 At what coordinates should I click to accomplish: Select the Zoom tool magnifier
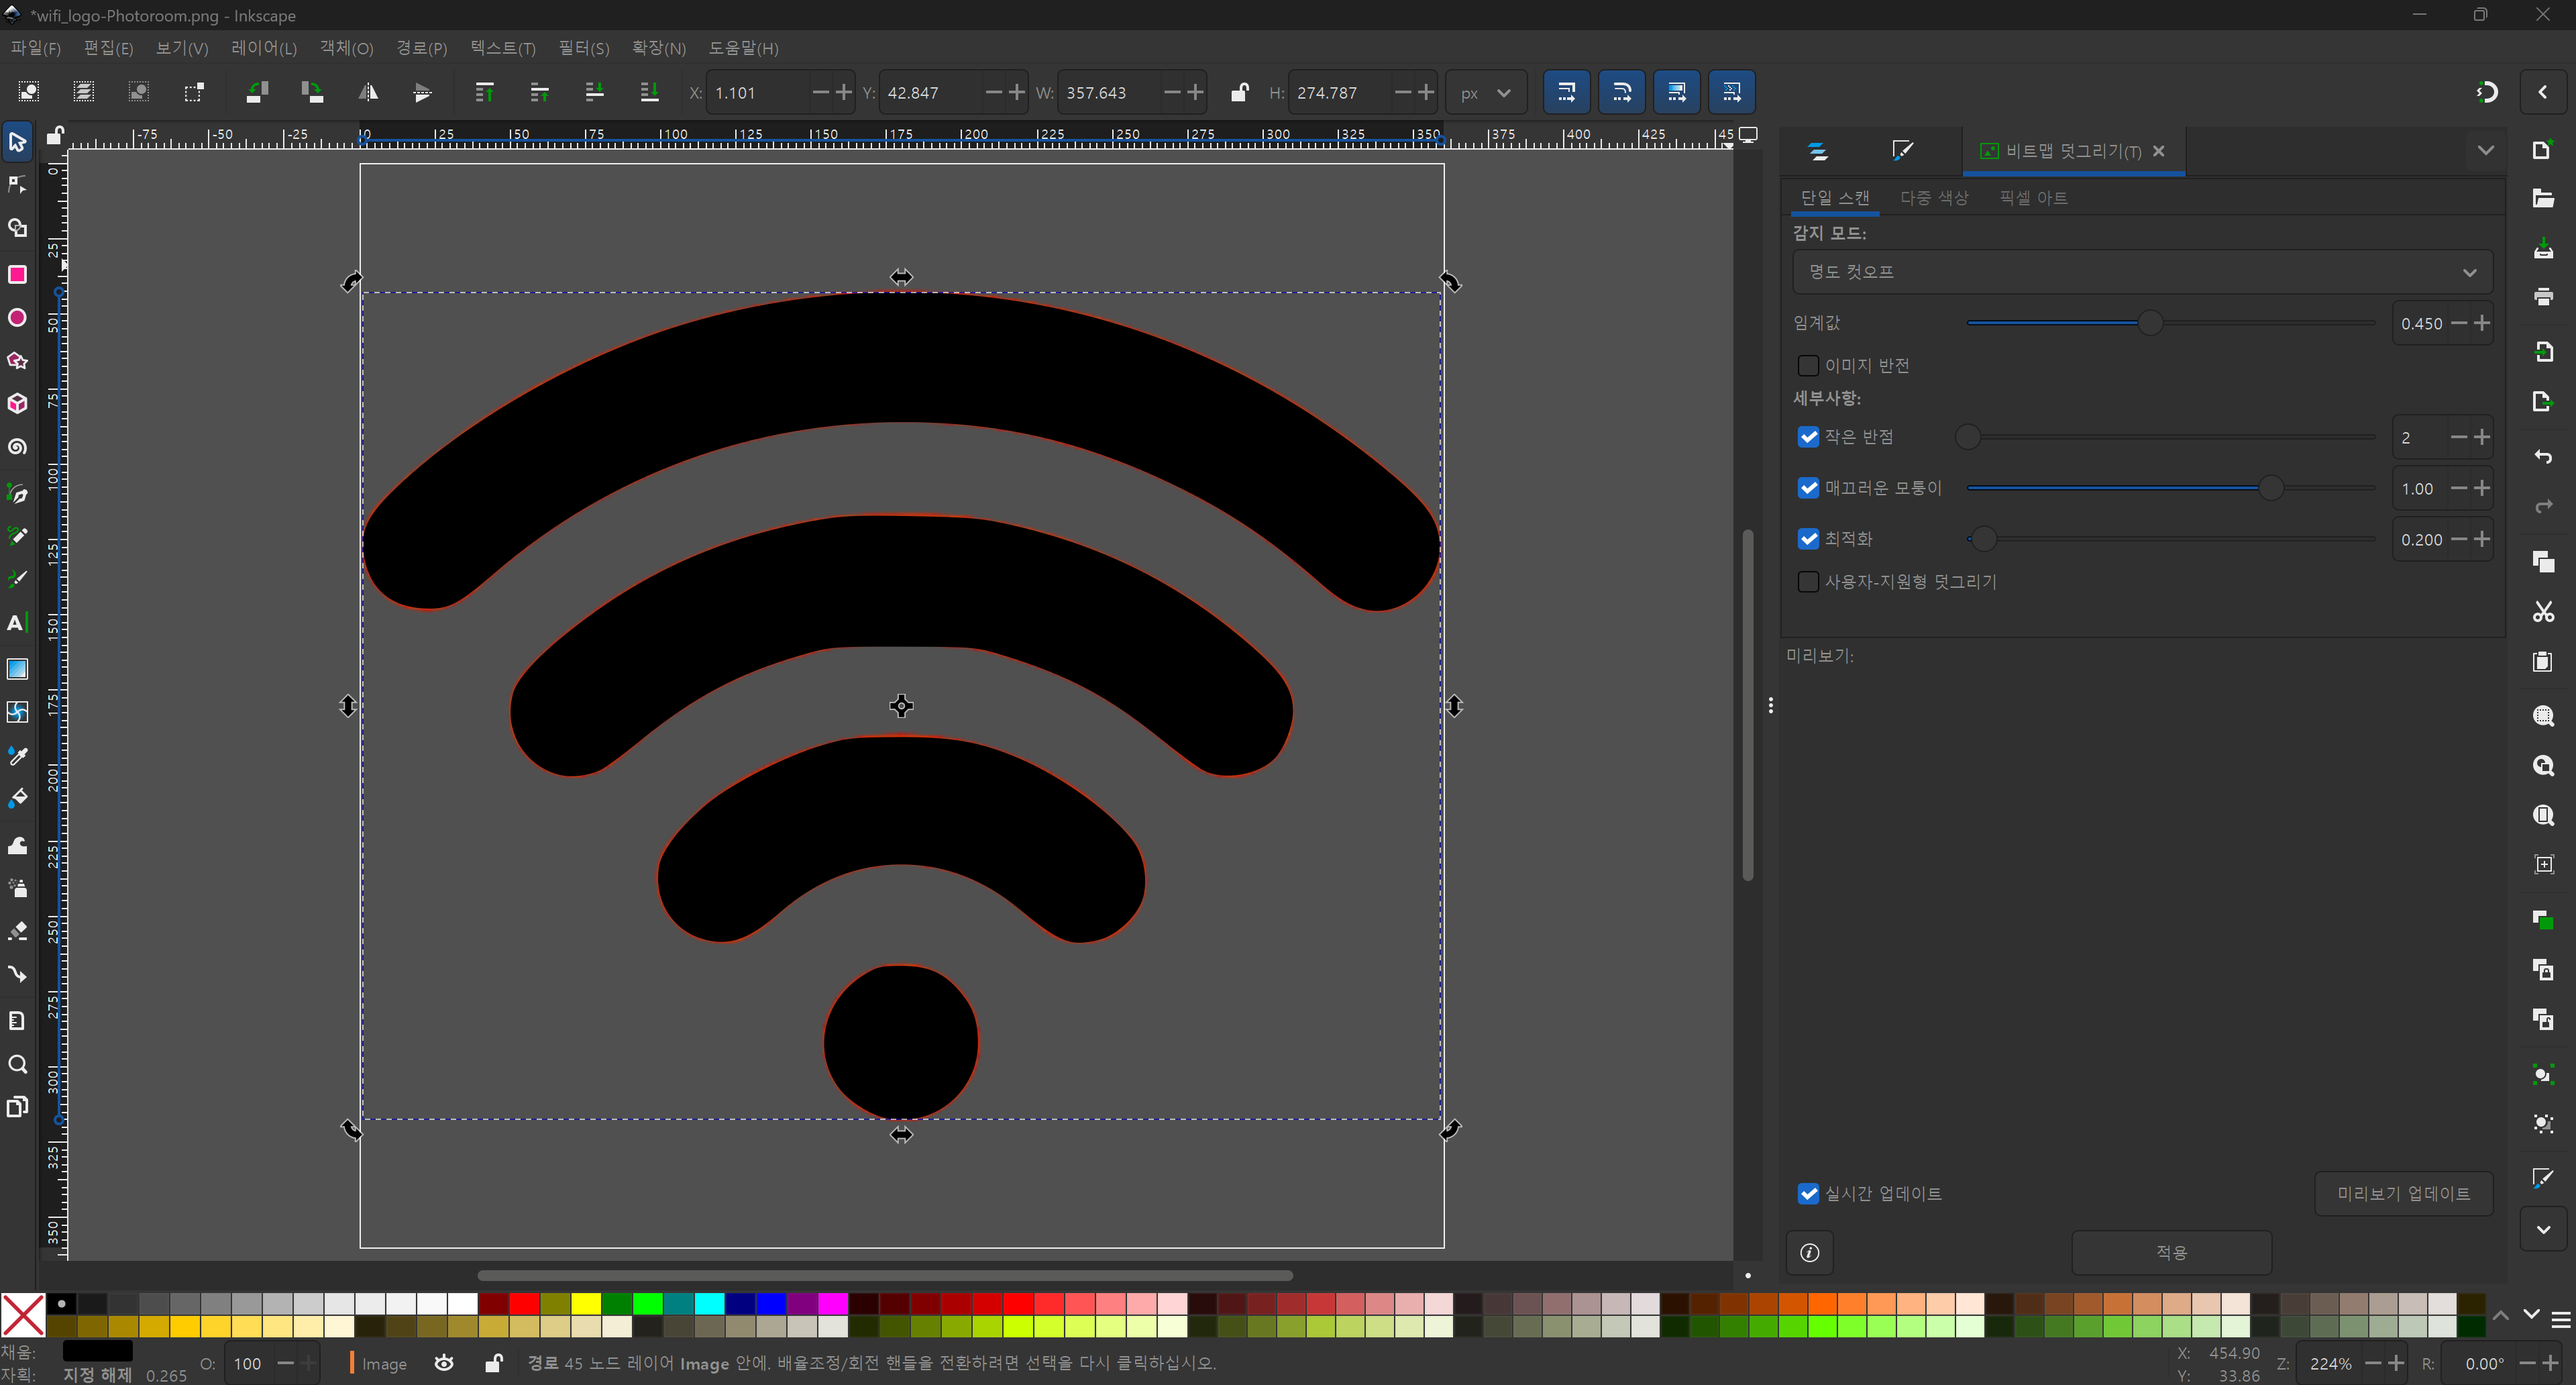(x=17, y=1064)
